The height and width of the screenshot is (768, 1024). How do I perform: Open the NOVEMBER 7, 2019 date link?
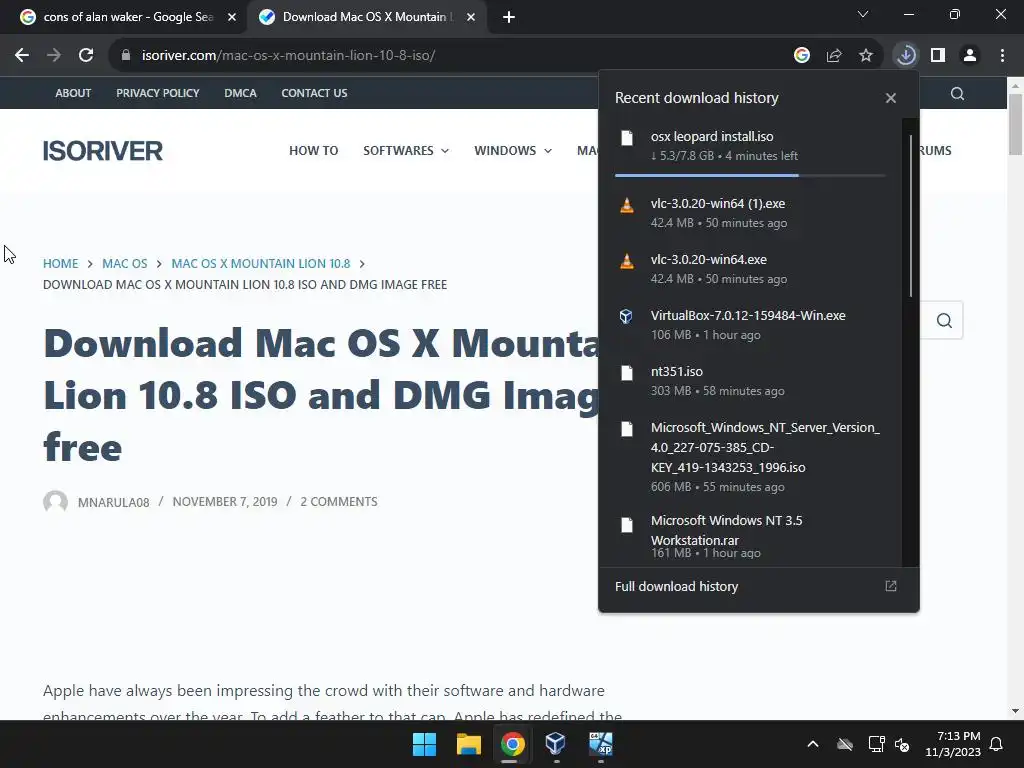point(225,502)
